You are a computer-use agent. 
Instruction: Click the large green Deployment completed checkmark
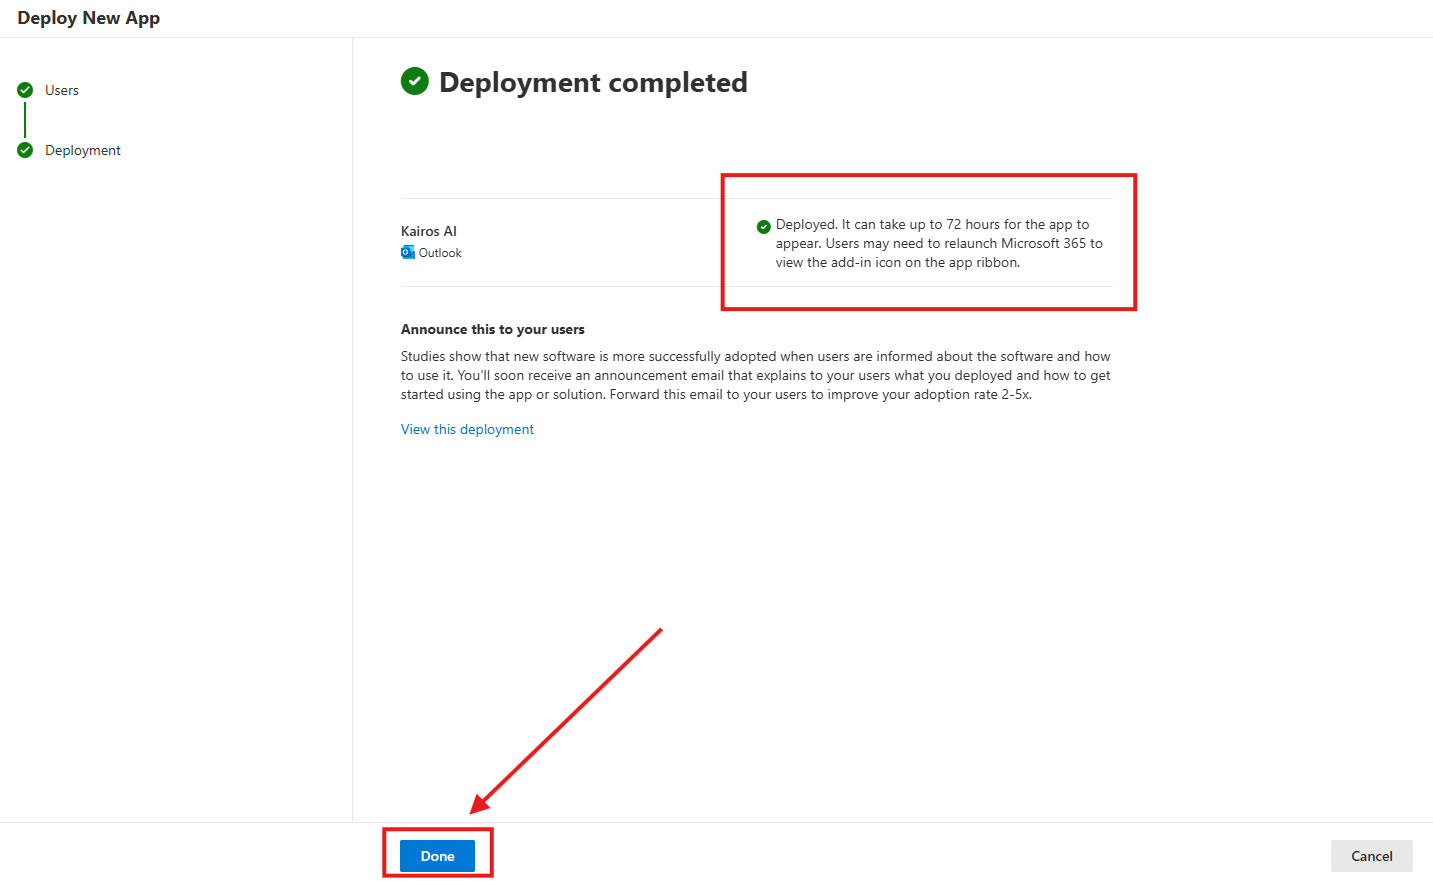click(x=414, y=81)
